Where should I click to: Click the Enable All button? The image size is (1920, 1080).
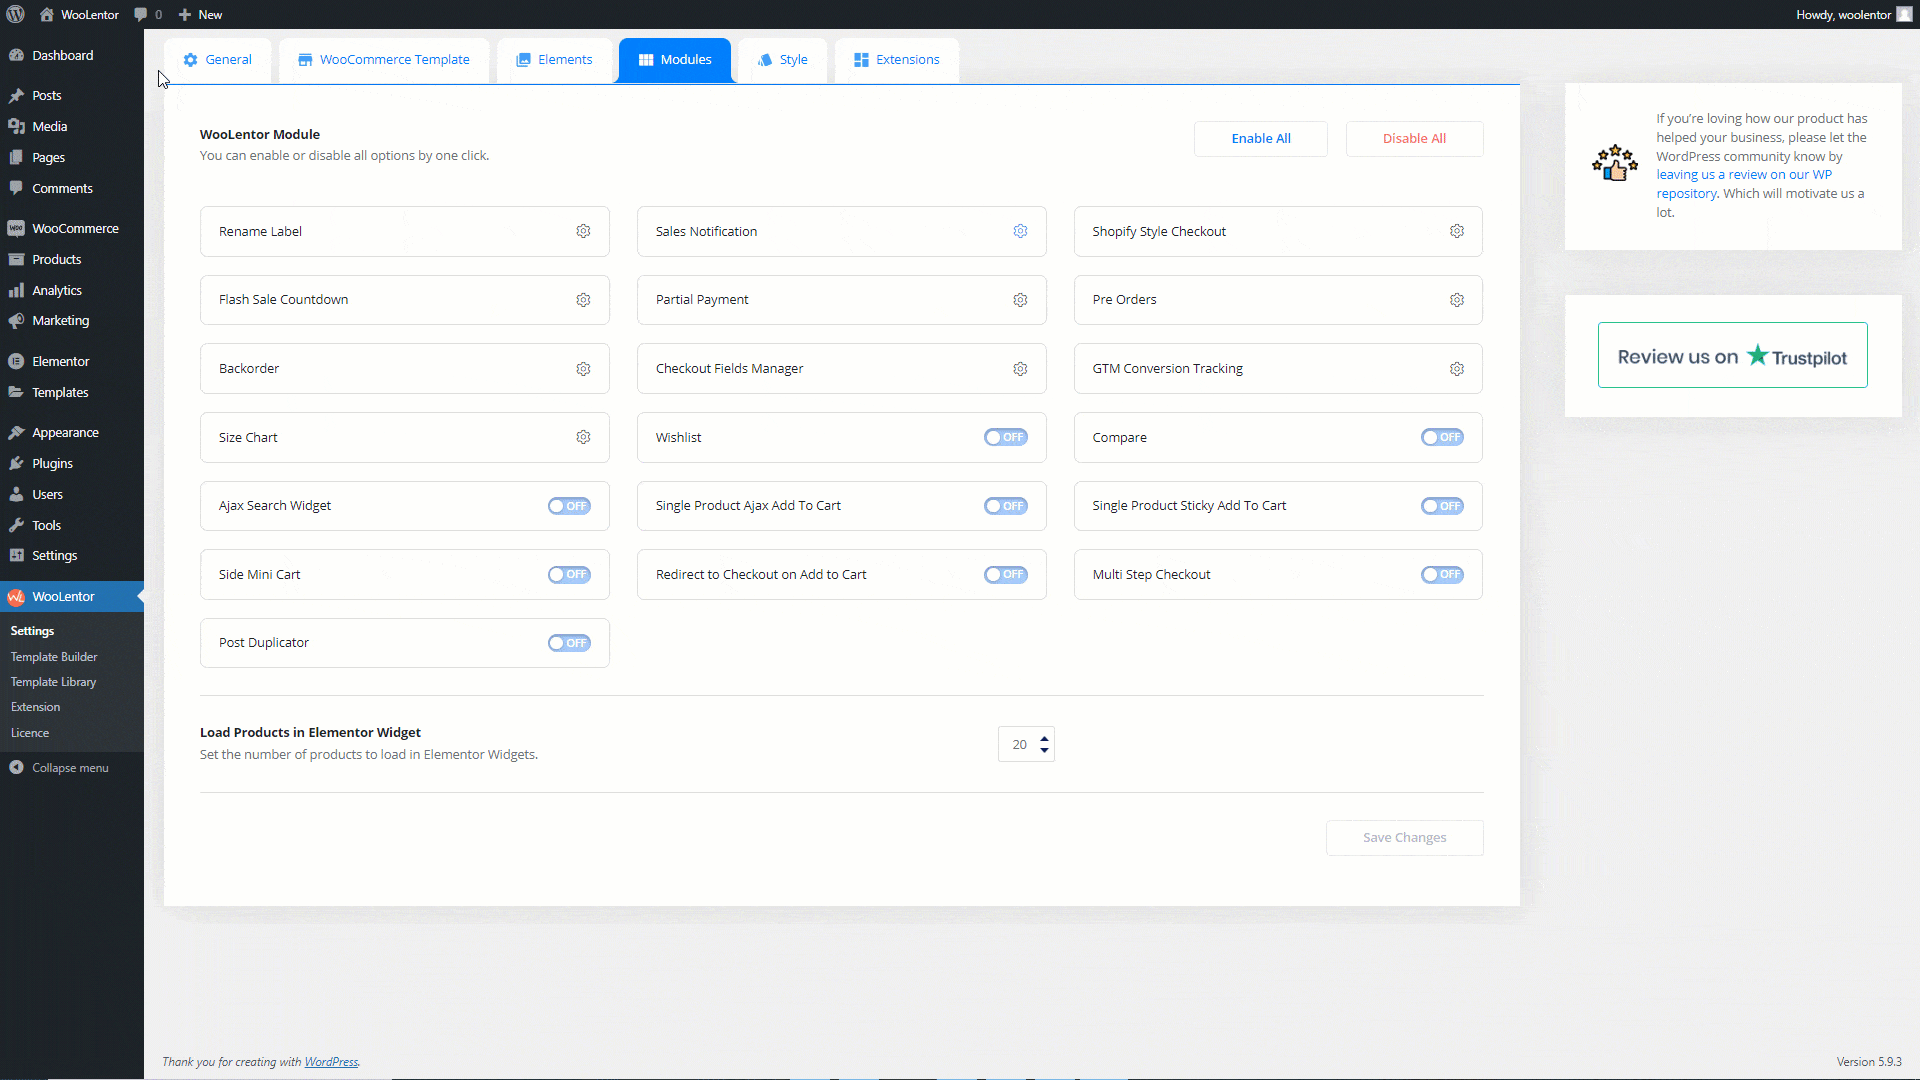pyautogui.click(x=1260, y=139)
